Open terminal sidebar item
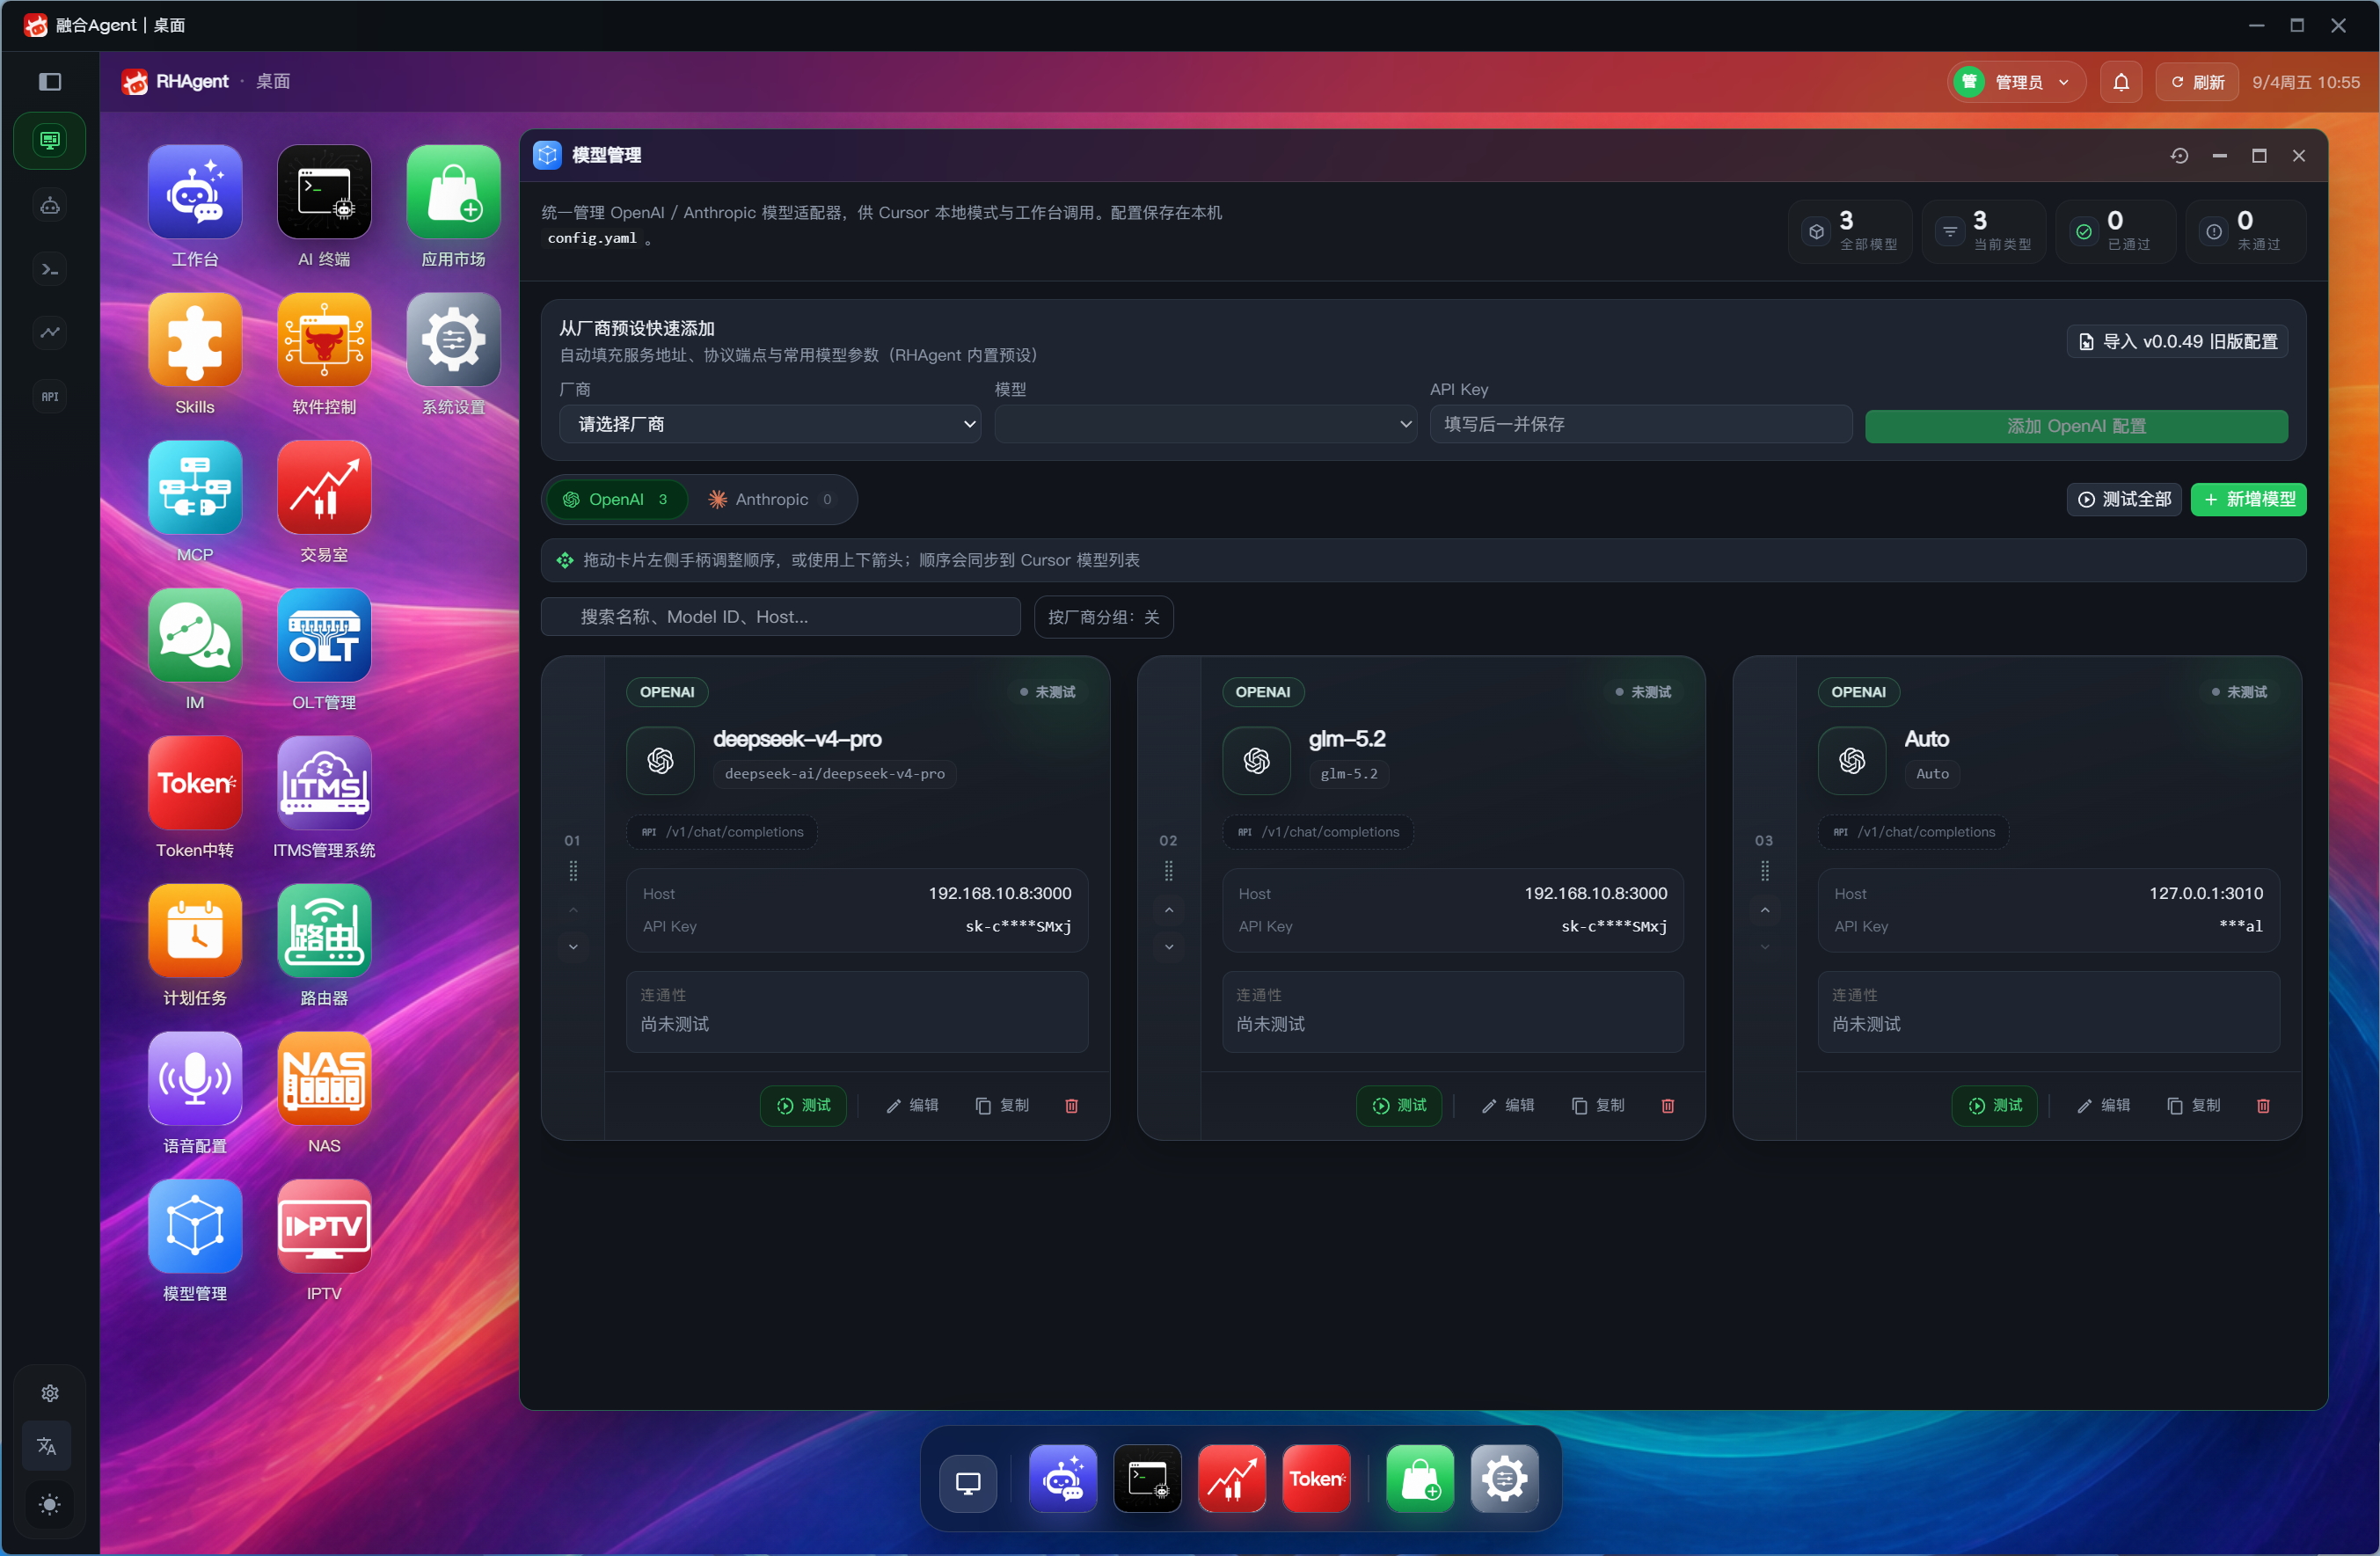The height and width of the screenshot is (1556, 2380). 50,269
